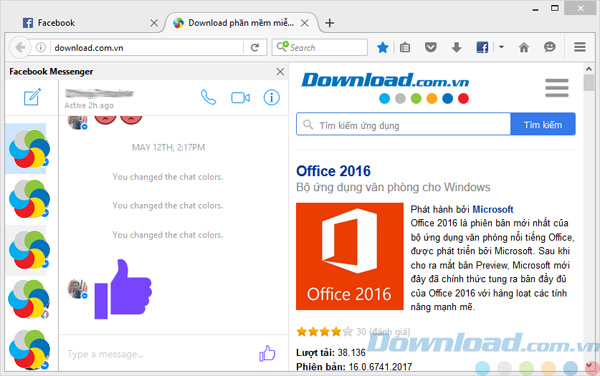Viewport: 600px width, 376px height.
Task: Select the fourth contact in Messenger list
Action: point(29,299)
